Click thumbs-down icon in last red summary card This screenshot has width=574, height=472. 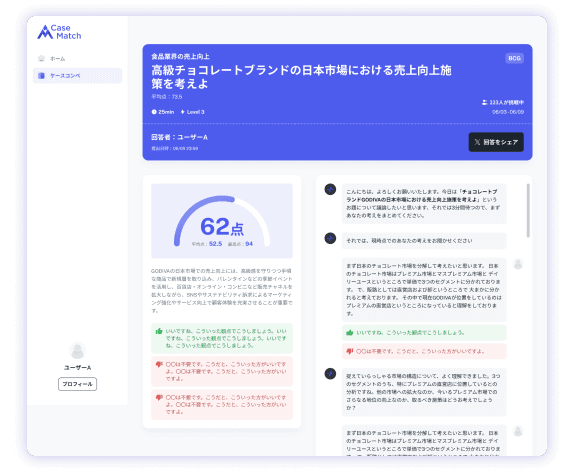[159, 397]
